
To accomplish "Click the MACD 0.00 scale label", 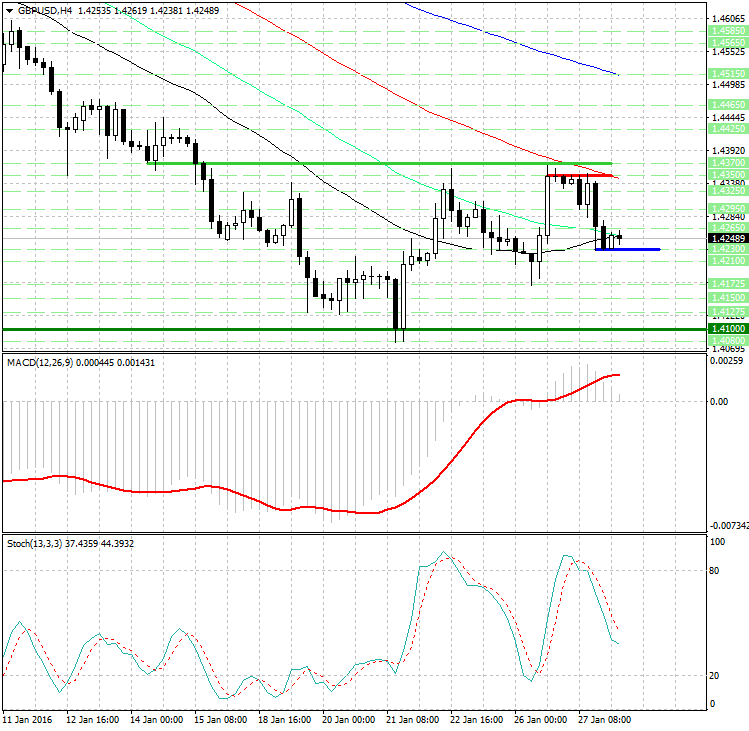I will [719, 401].
